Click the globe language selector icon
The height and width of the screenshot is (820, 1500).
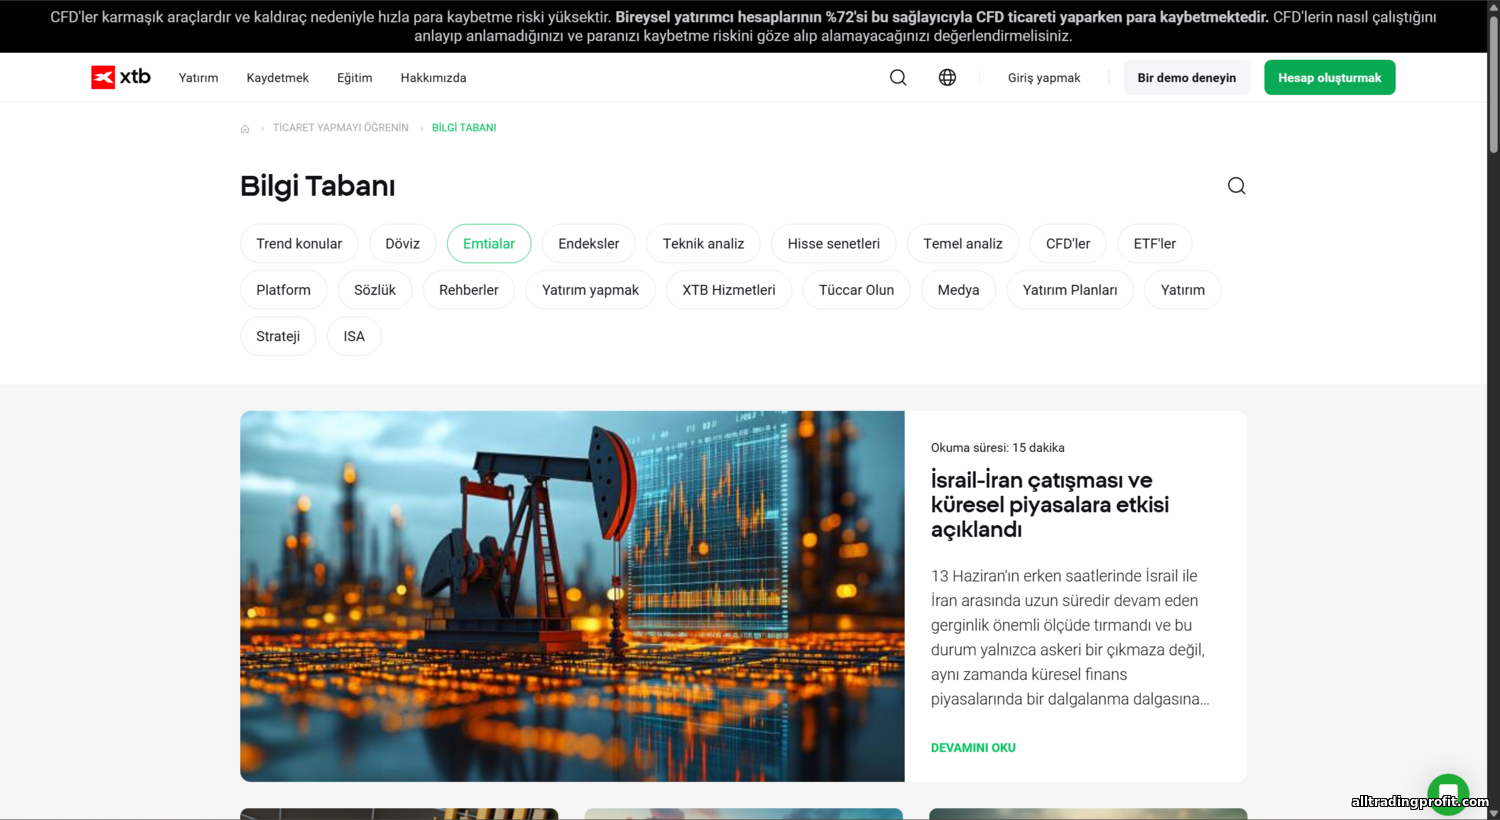tap(947, 77)
